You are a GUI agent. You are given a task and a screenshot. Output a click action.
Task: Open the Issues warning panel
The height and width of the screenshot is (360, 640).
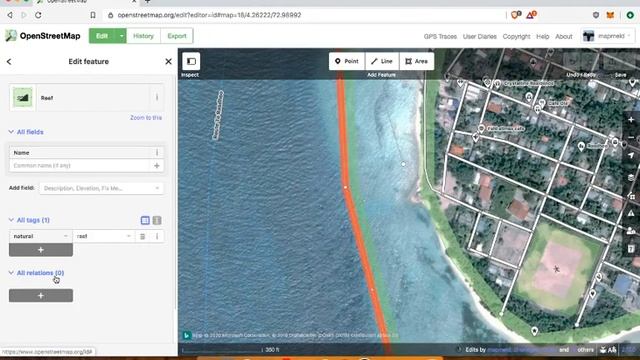(631, 213)
